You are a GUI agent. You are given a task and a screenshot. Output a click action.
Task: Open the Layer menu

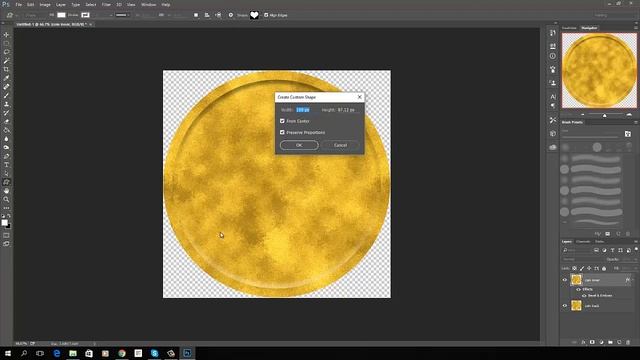(61, 4)
